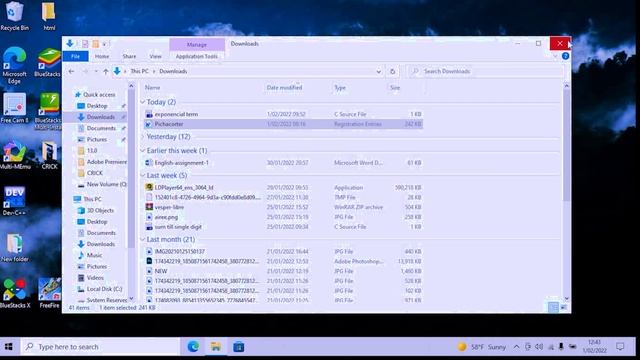
Task: Select Music in navigation pane
Action: pos(94,255)
